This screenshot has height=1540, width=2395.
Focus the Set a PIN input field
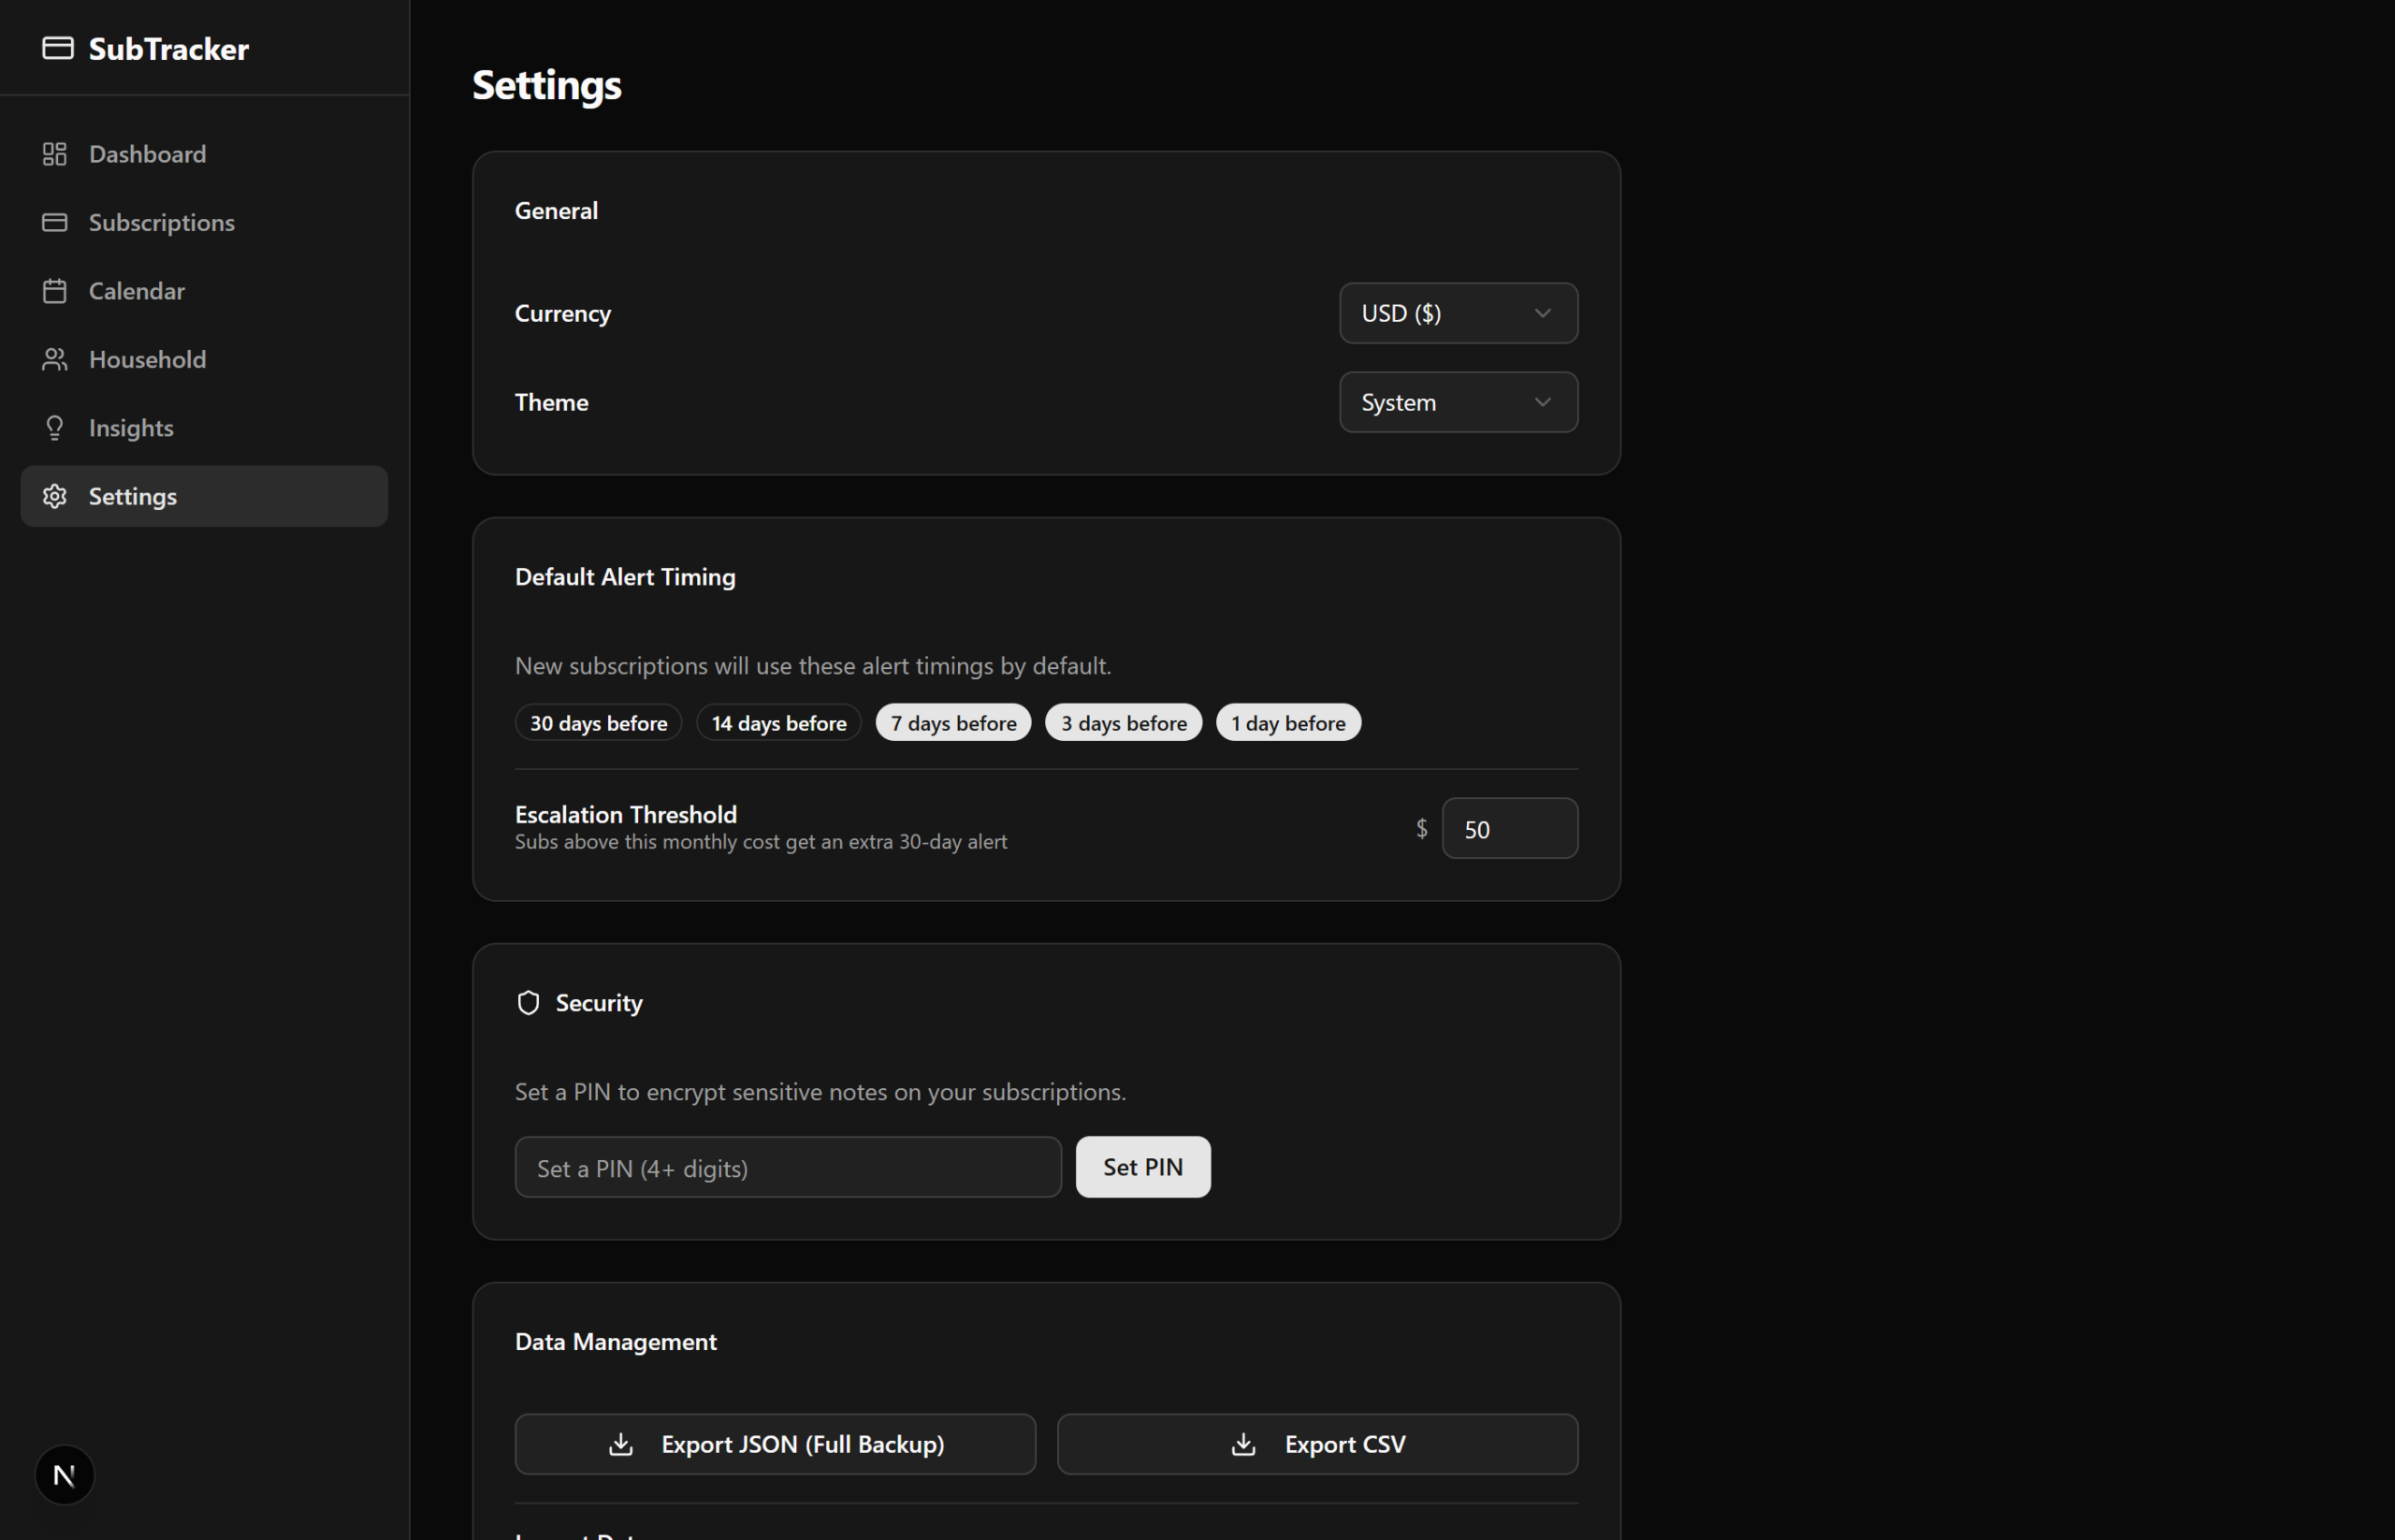787,1167
